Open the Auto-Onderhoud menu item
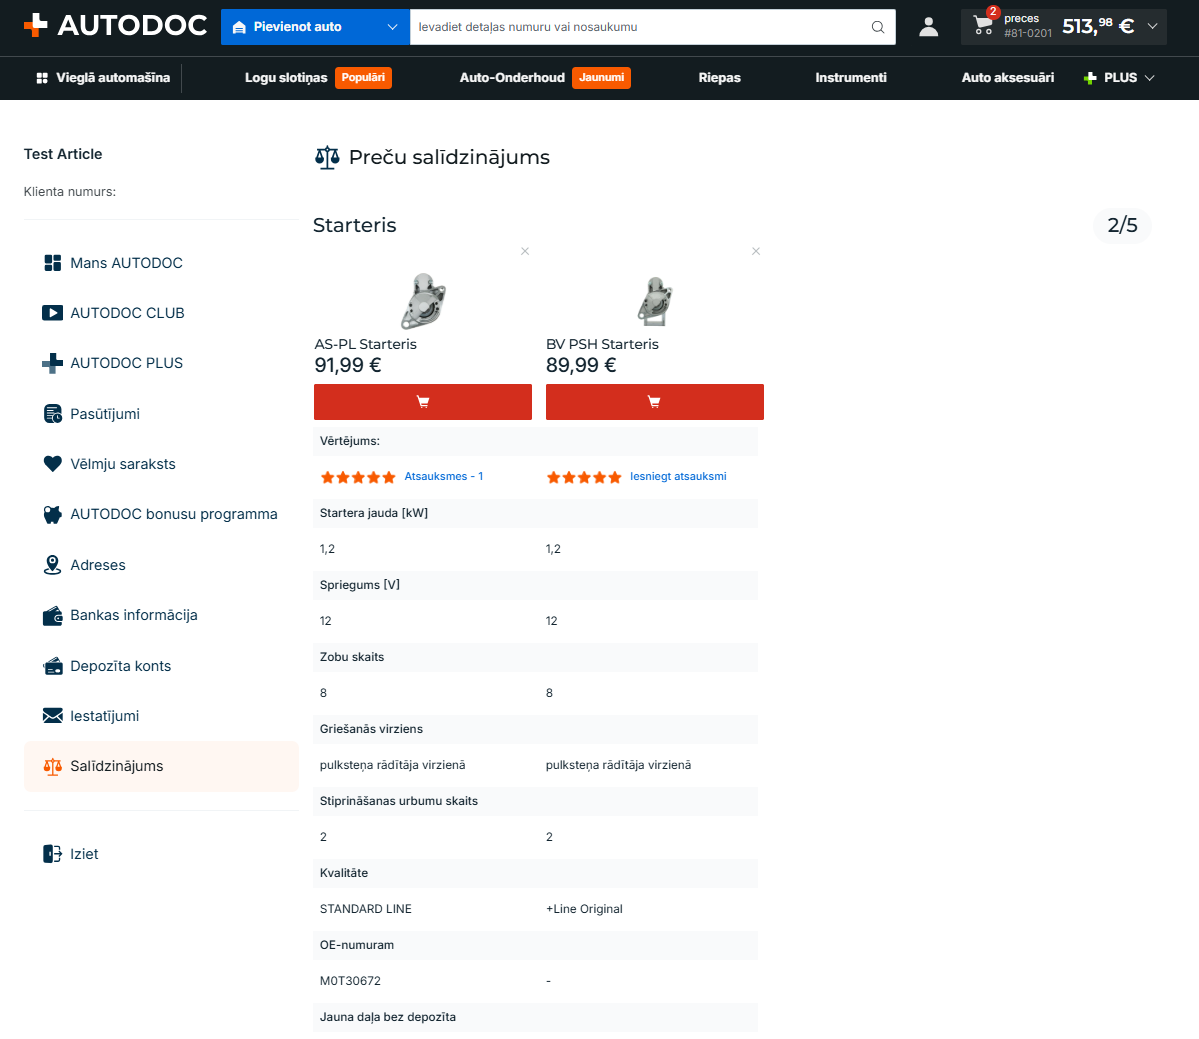Image resolution: width=1199 pixels, height=1039 pixels. (x=512, y=78)
